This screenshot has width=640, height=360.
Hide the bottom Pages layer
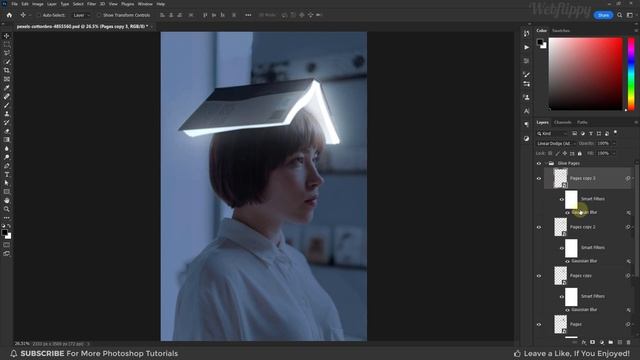tap(539, 324)
